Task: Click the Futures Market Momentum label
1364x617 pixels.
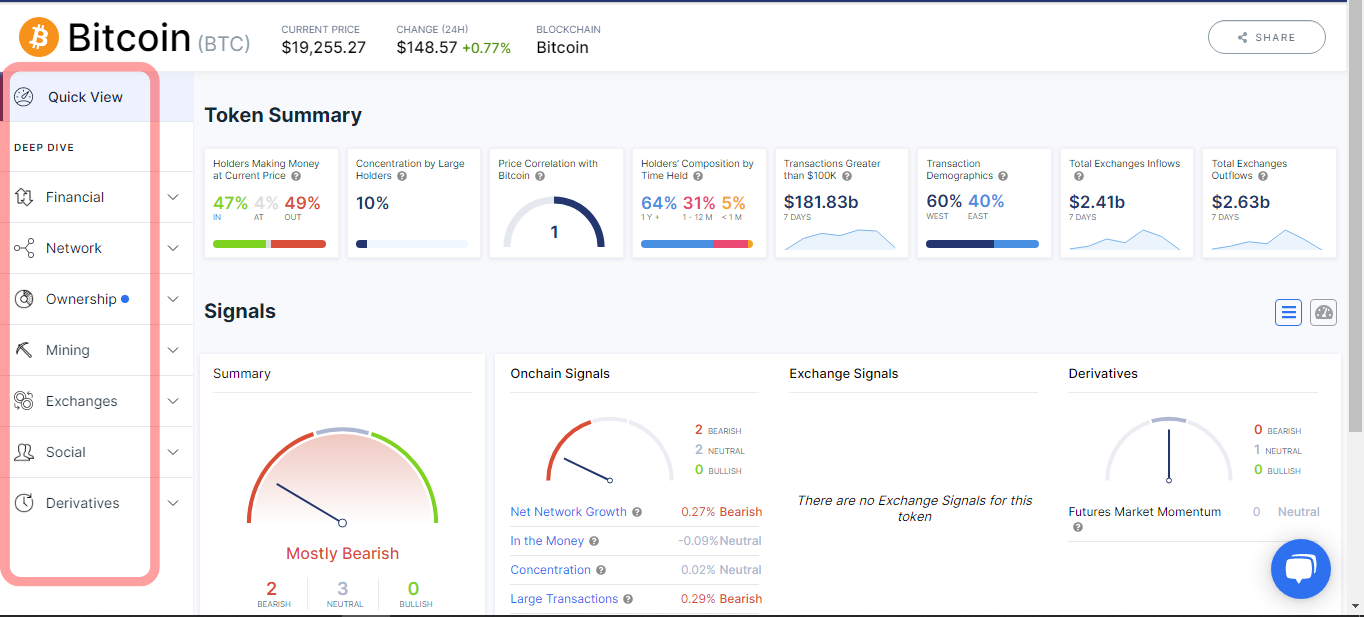Action: [1144, 512]
